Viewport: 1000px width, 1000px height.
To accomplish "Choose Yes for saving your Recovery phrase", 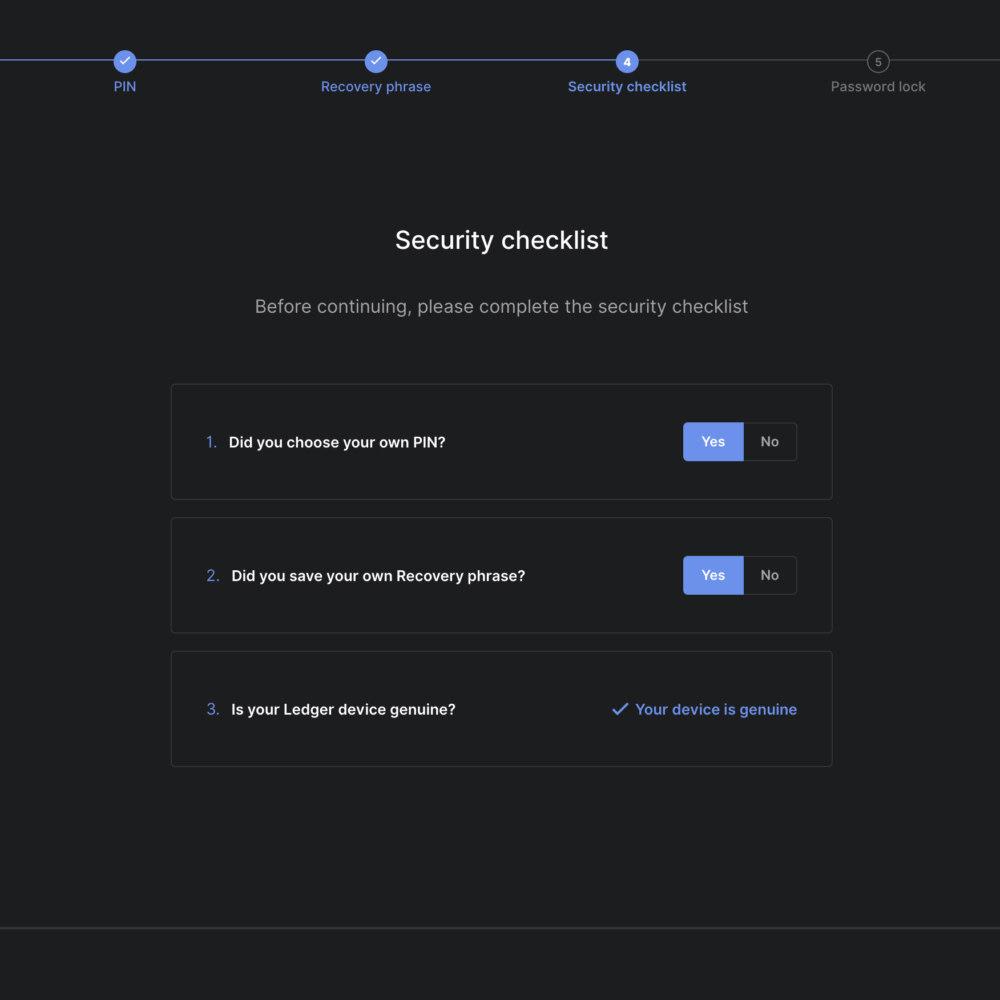I will 713,575.
